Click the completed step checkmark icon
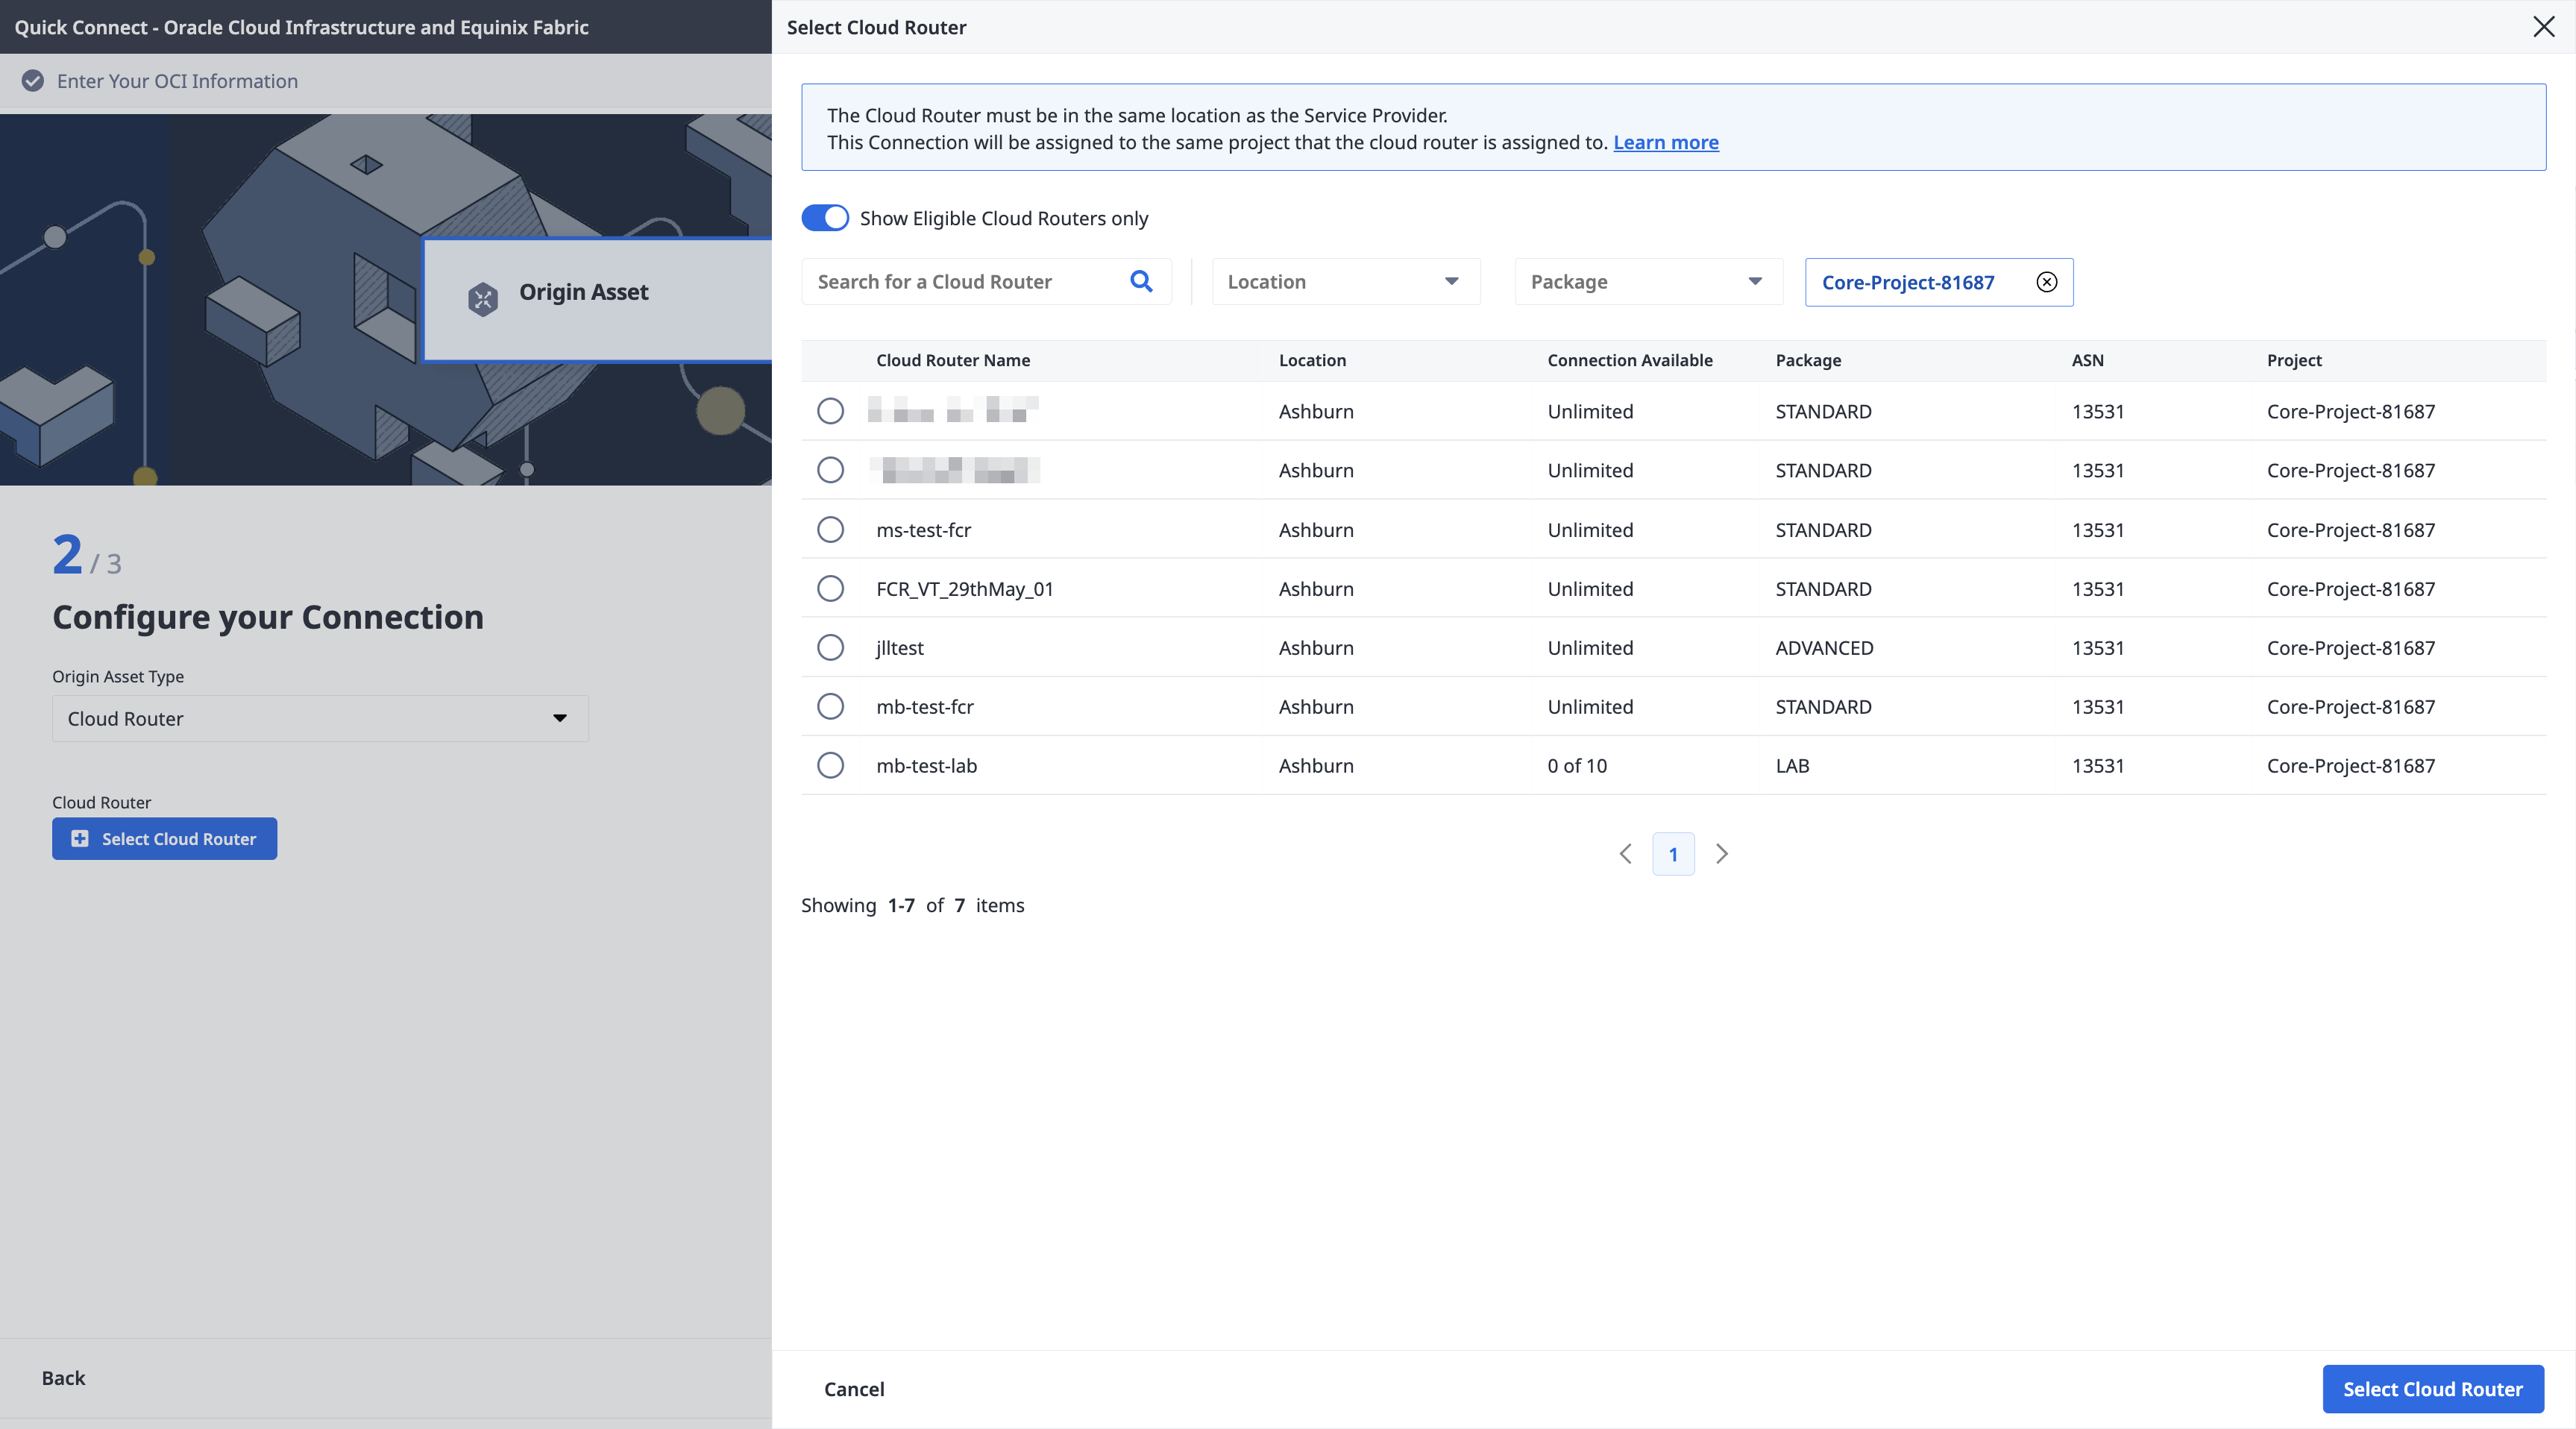The image size is (2576, 1429). [x=33, y=81]
